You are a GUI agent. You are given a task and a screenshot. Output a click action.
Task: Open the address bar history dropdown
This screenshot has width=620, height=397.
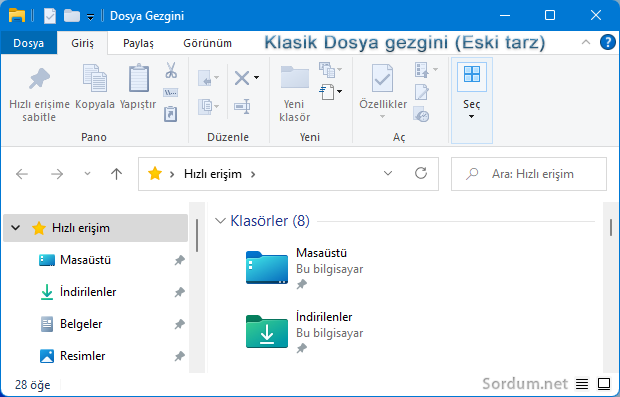pos(388,173)
